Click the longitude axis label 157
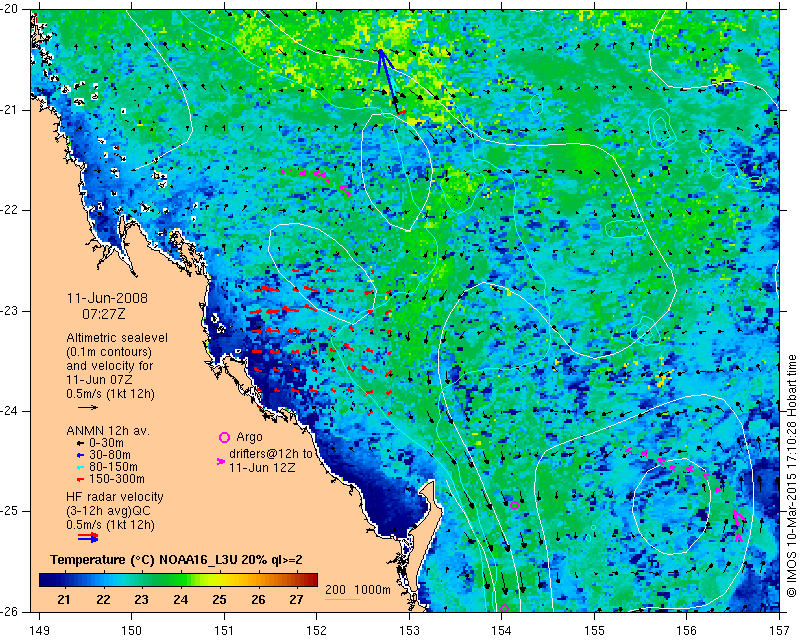 click(x=780, y=630)
